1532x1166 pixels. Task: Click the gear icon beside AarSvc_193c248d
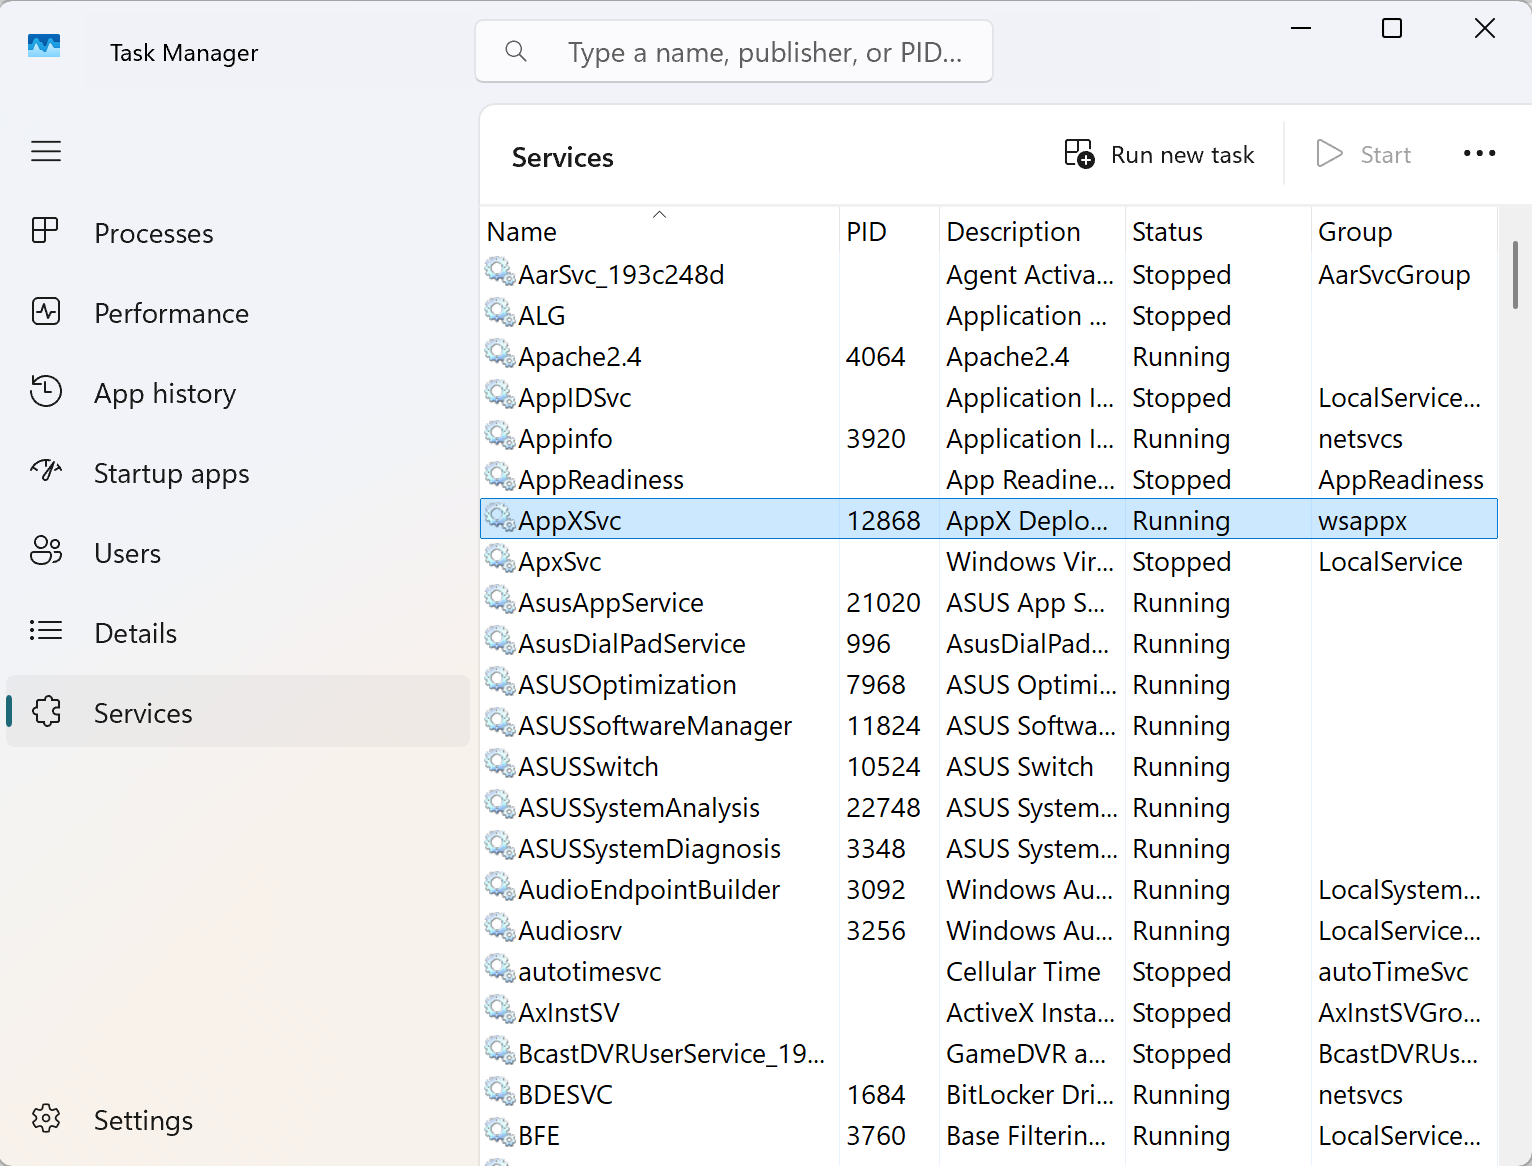(500, 272)
